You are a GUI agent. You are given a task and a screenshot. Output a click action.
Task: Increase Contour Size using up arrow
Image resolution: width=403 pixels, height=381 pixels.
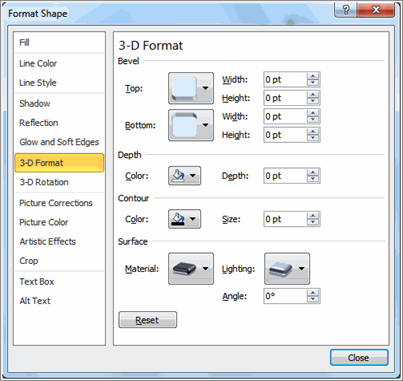313,216
